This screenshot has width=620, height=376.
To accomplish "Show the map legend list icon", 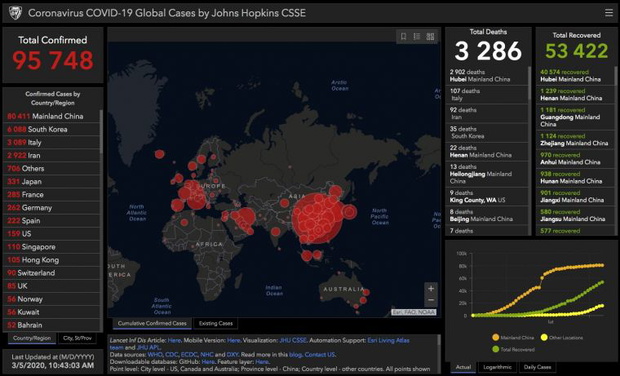I will 417,36.
